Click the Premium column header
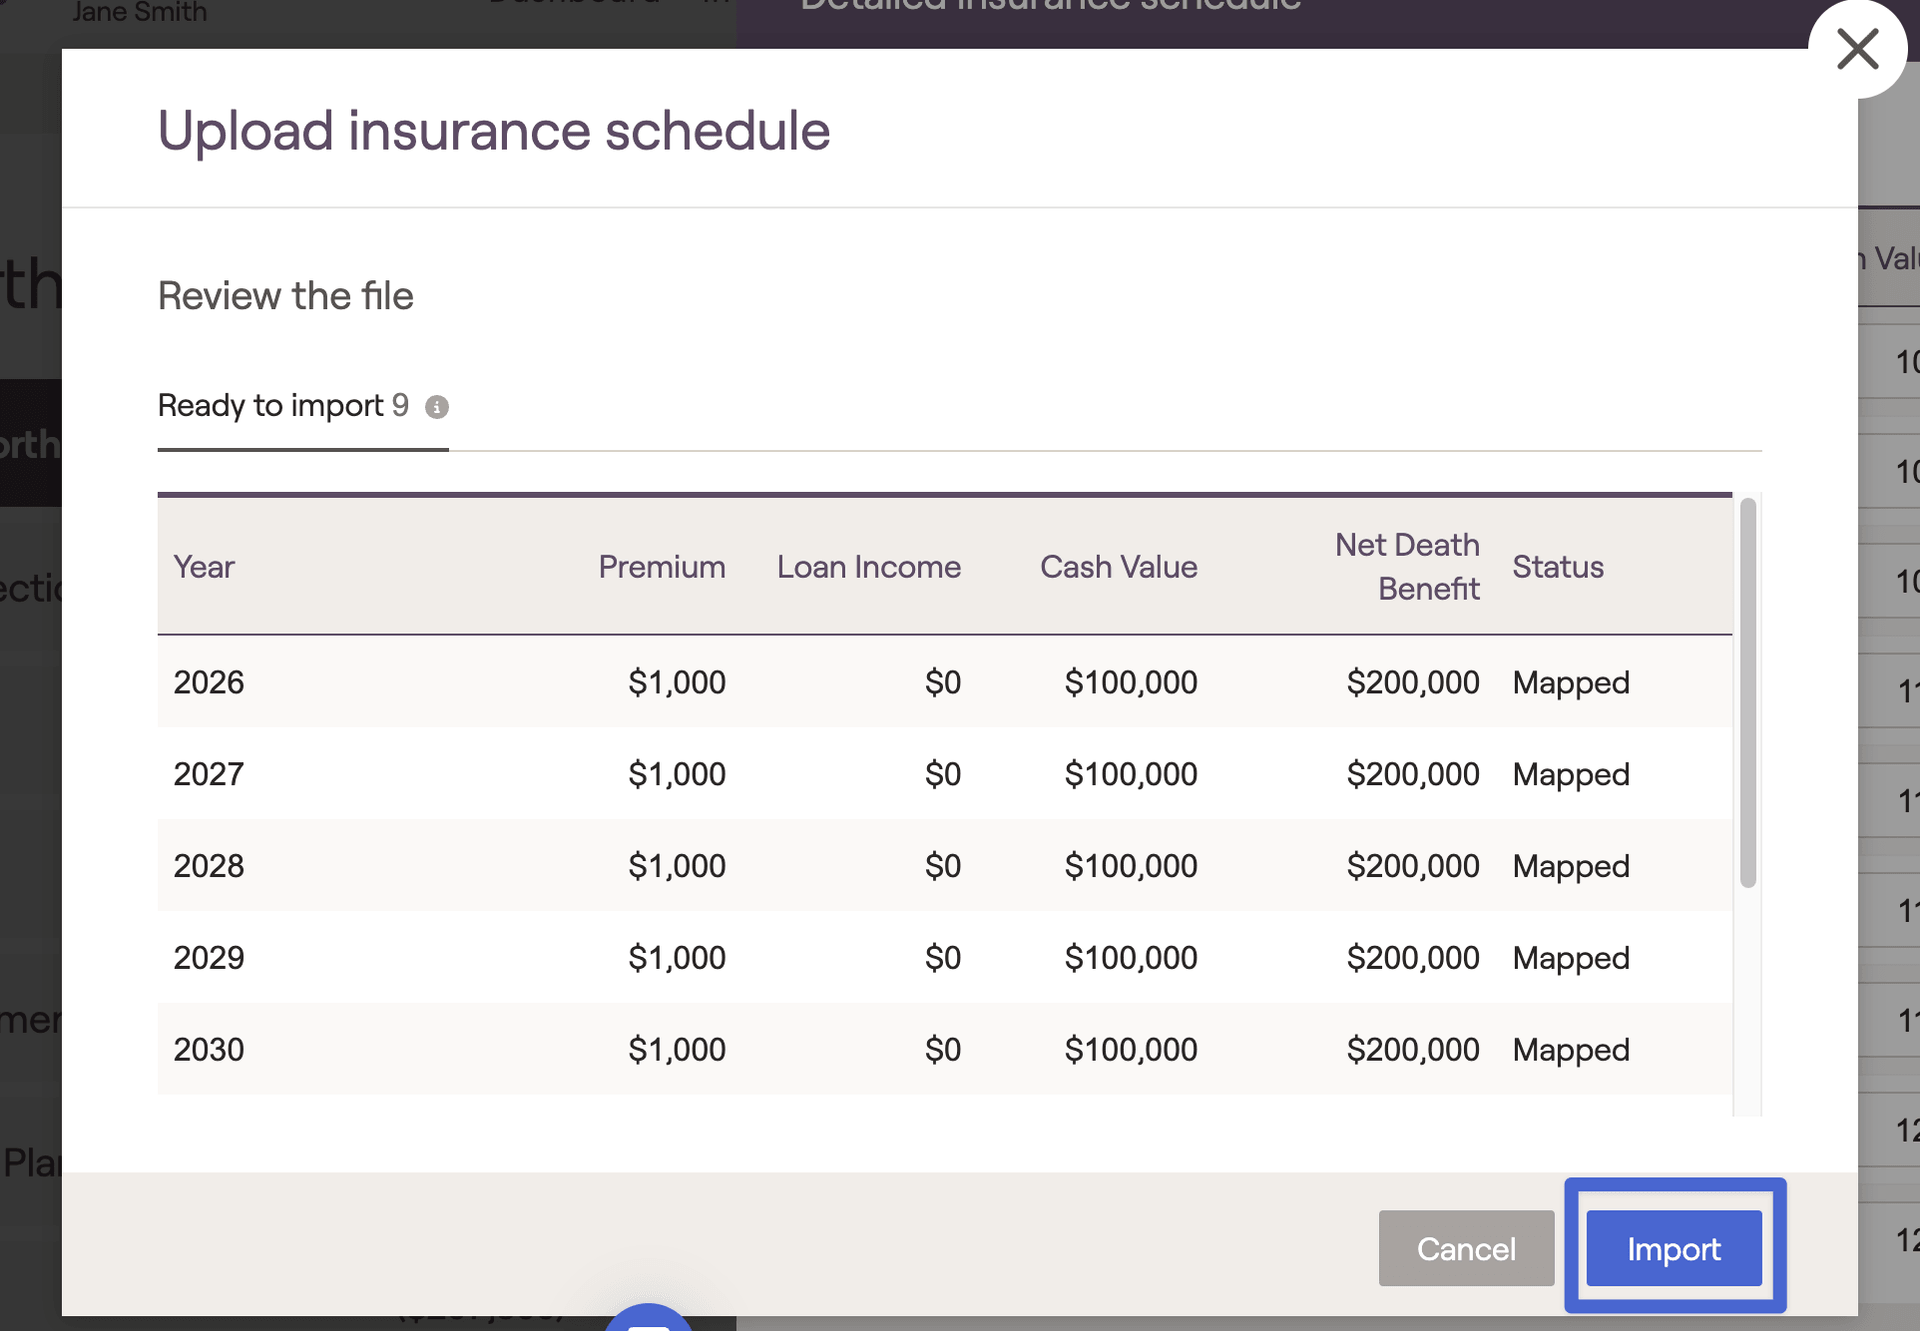This screenshot has width=1920, height=1331. pyautogui.click(x=661, y=567)
